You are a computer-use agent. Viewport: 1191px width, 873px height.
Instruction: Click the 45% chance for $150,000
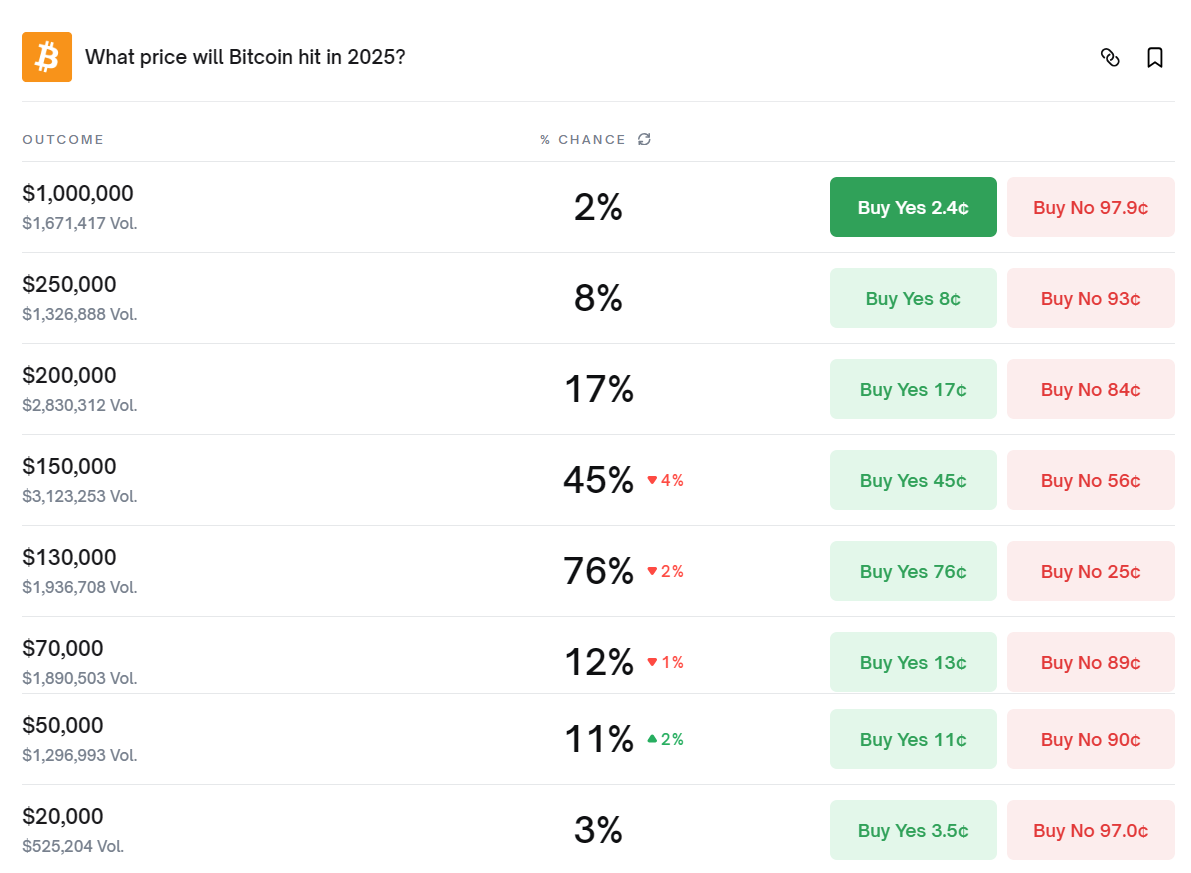tap(598, 481)
